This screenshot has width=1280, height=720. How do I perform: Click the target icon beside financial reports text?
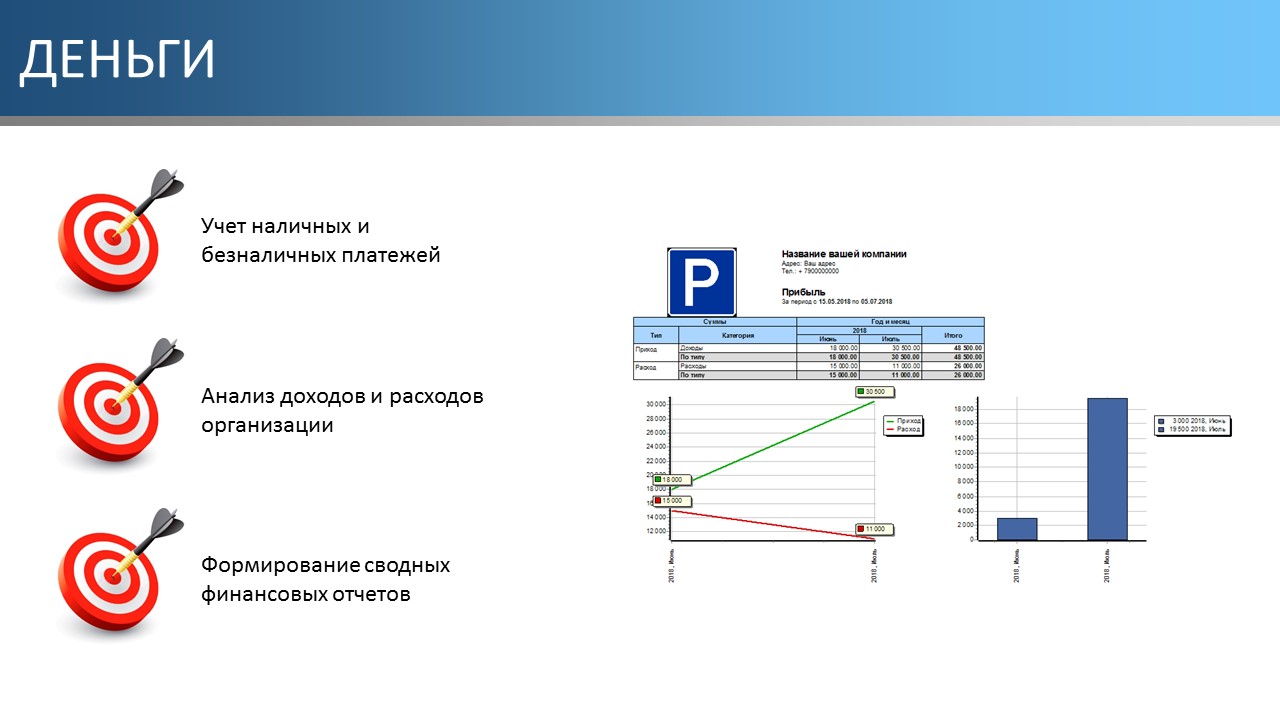(x=119, y=573)
